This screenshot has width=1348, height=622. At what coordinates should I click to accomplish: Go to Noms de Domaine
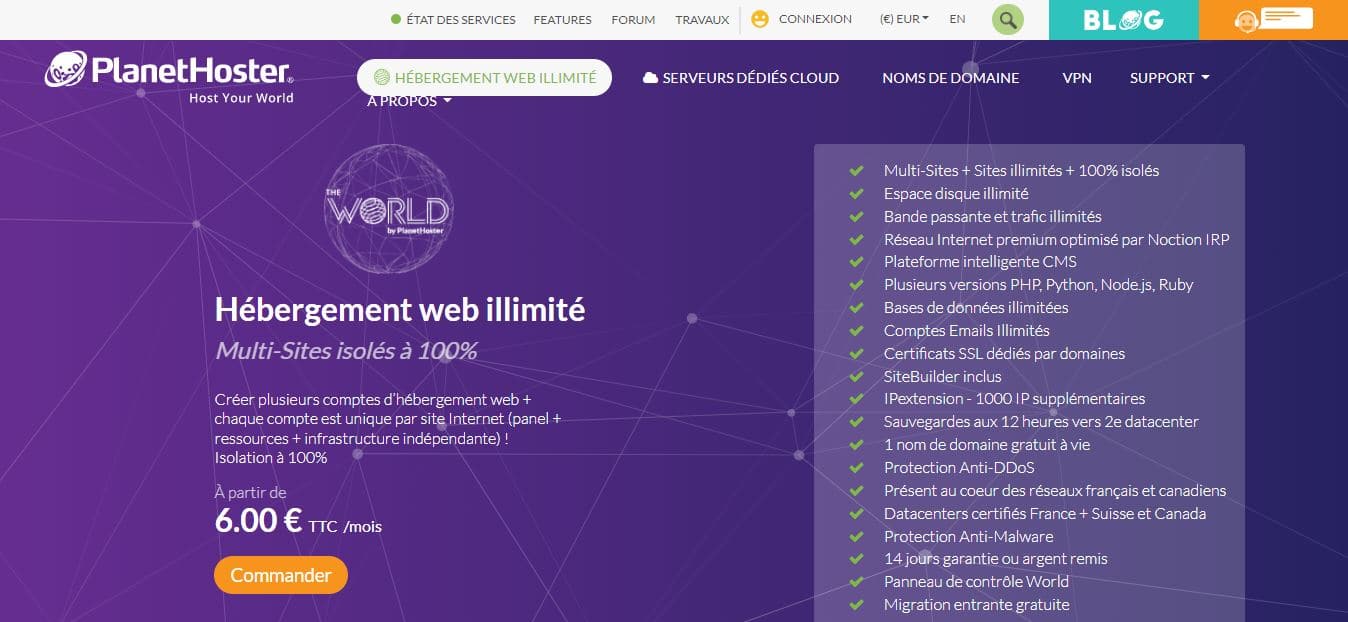[x=951, y=78]
